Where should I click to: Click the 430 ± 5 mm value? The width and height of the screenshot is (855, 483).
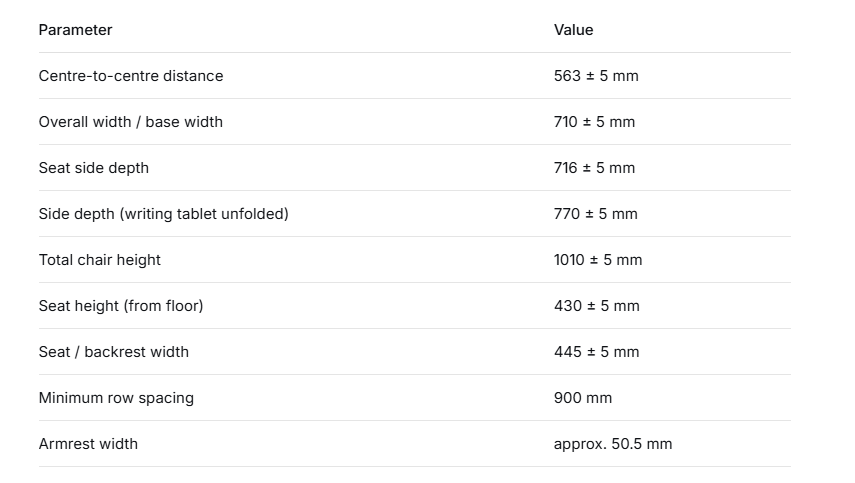click(x=597, y=306)
